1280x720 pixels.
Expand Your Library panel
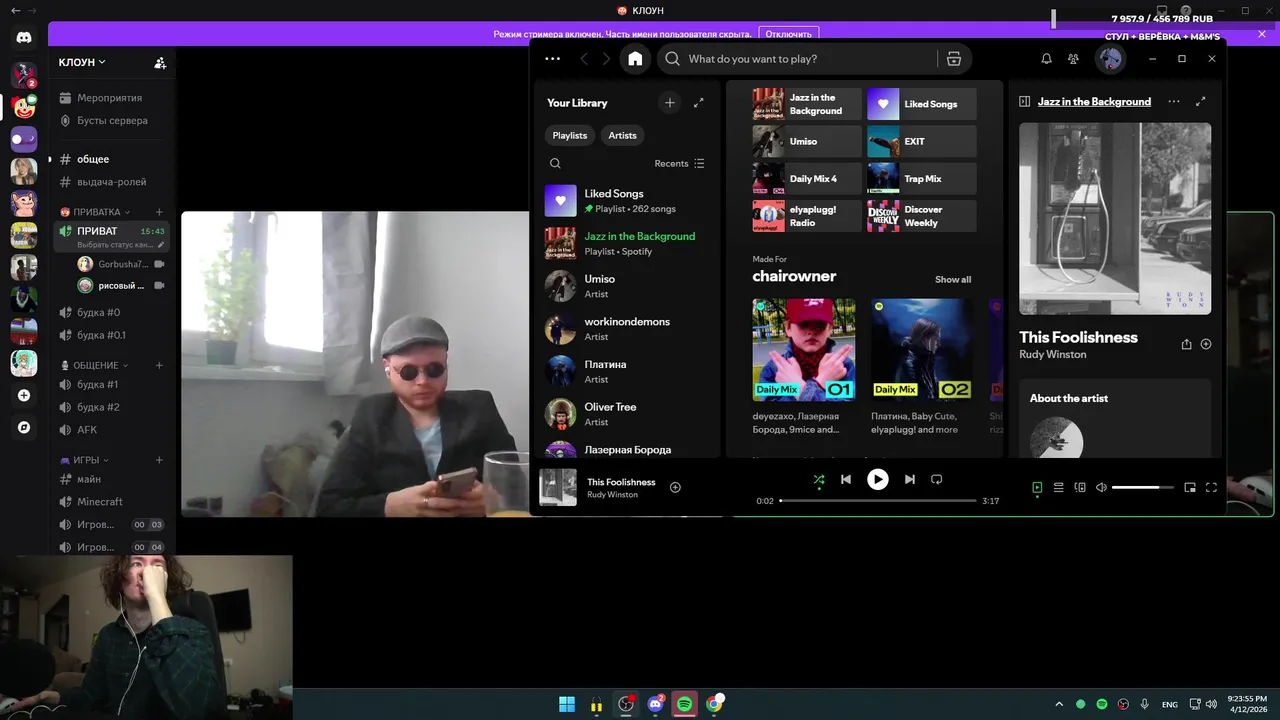coord(699,103)
